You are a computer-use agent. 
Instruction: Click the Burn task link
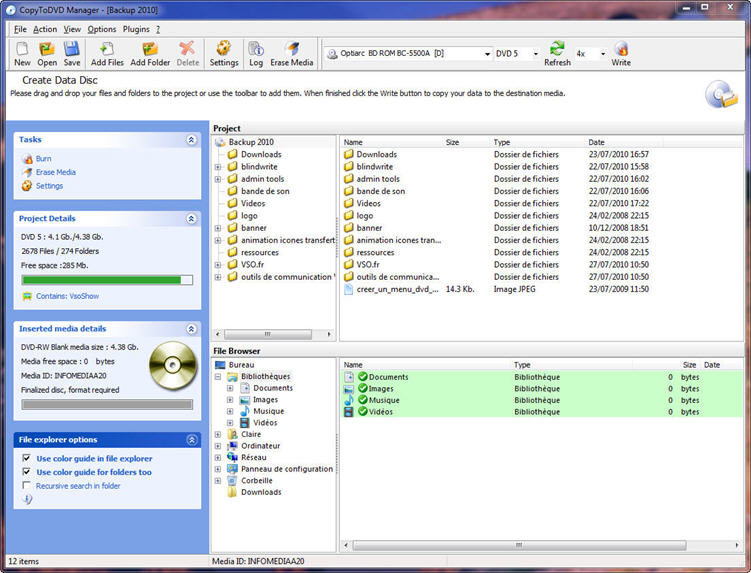[43, 159]
